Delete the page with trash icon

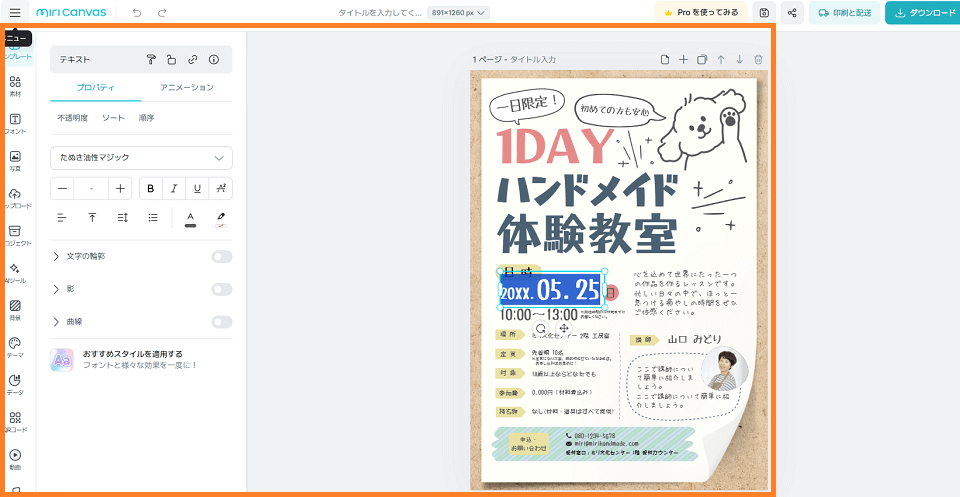pos(758,59)
